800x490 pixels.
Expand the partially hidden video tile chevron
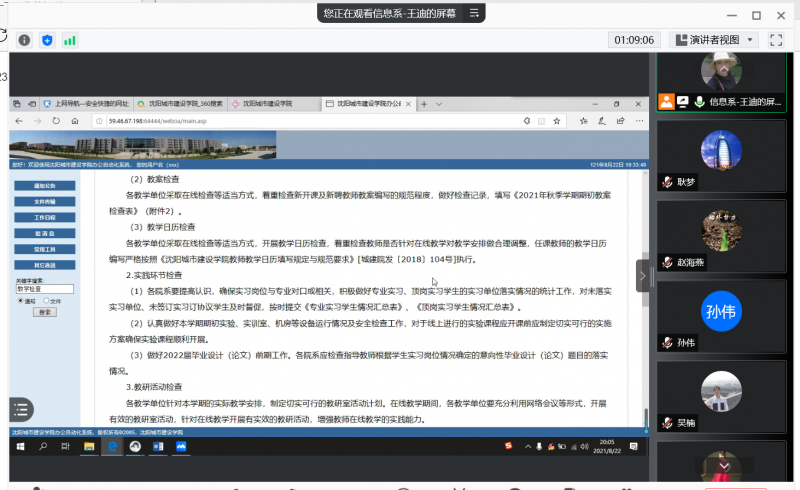tap(724, 466)
